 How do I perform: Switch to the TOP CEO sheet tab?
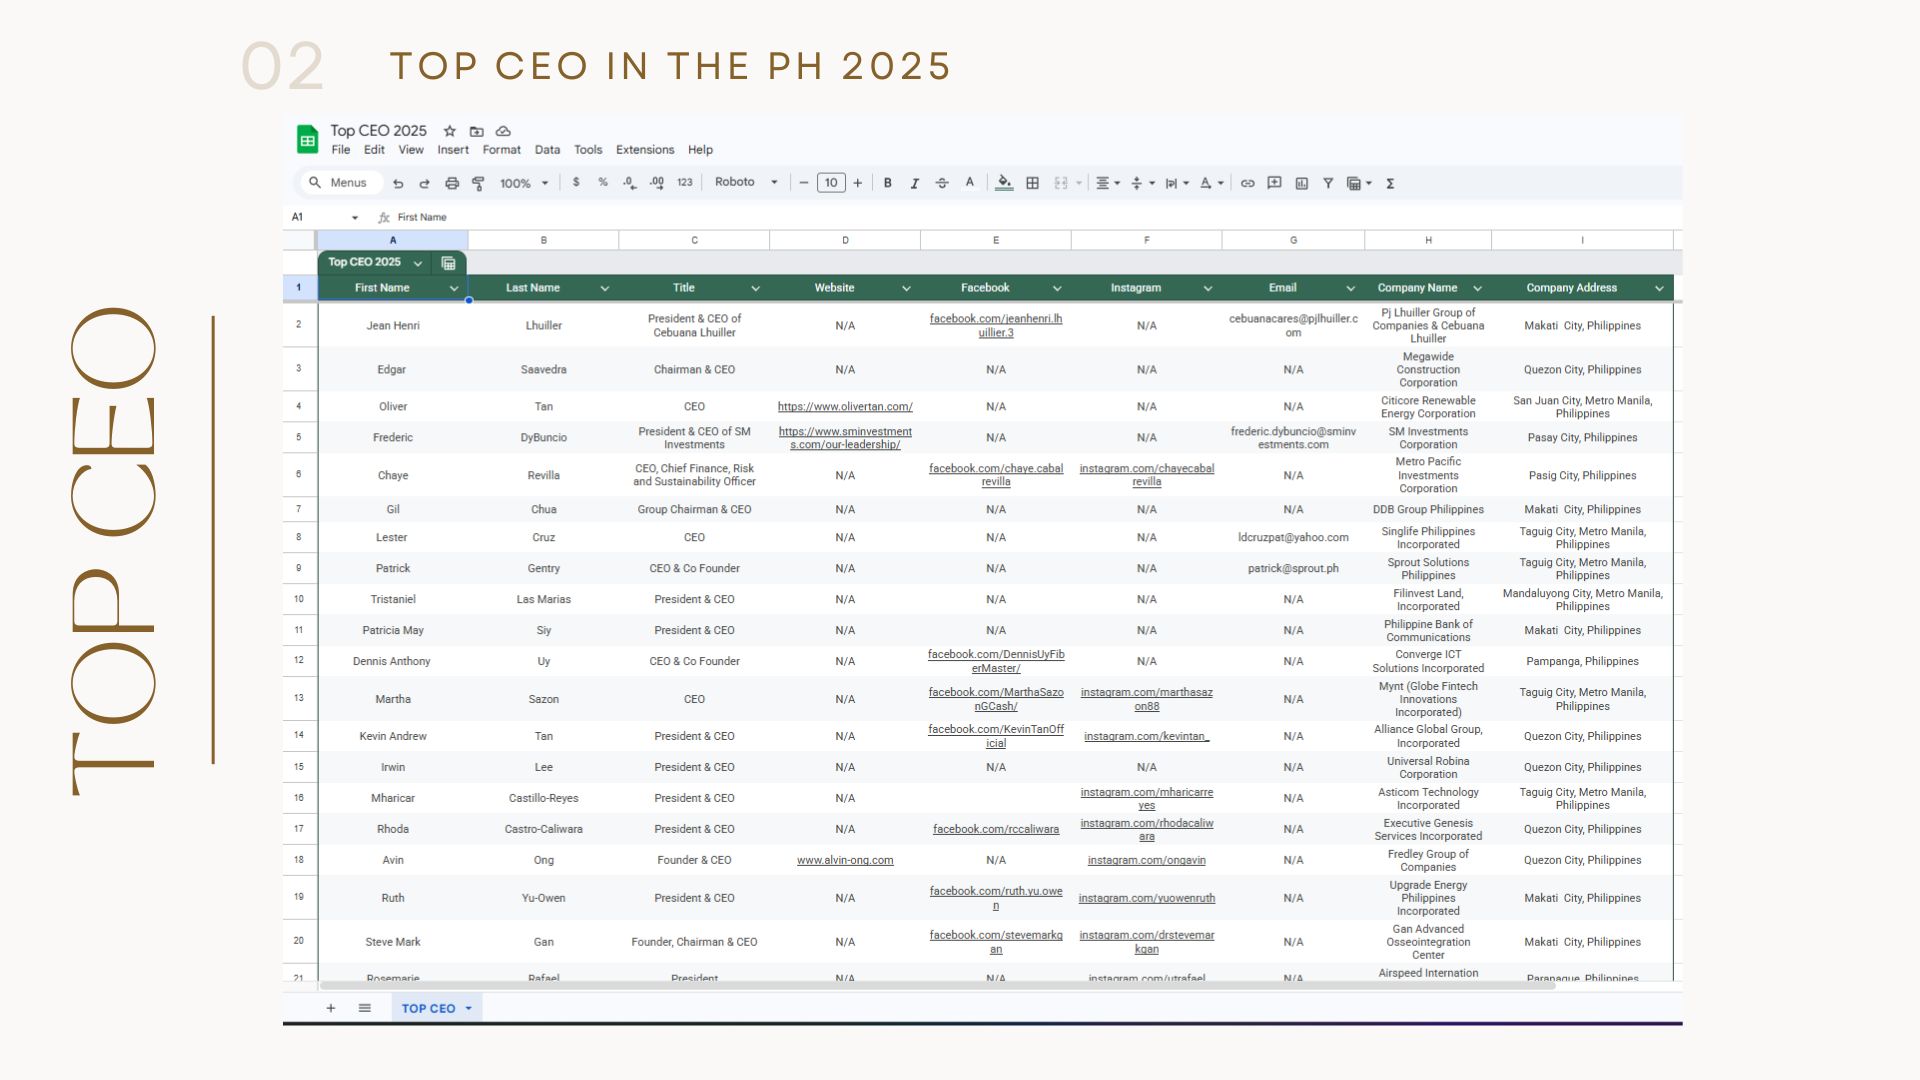pyautogui.click(x=428, y=1008)
